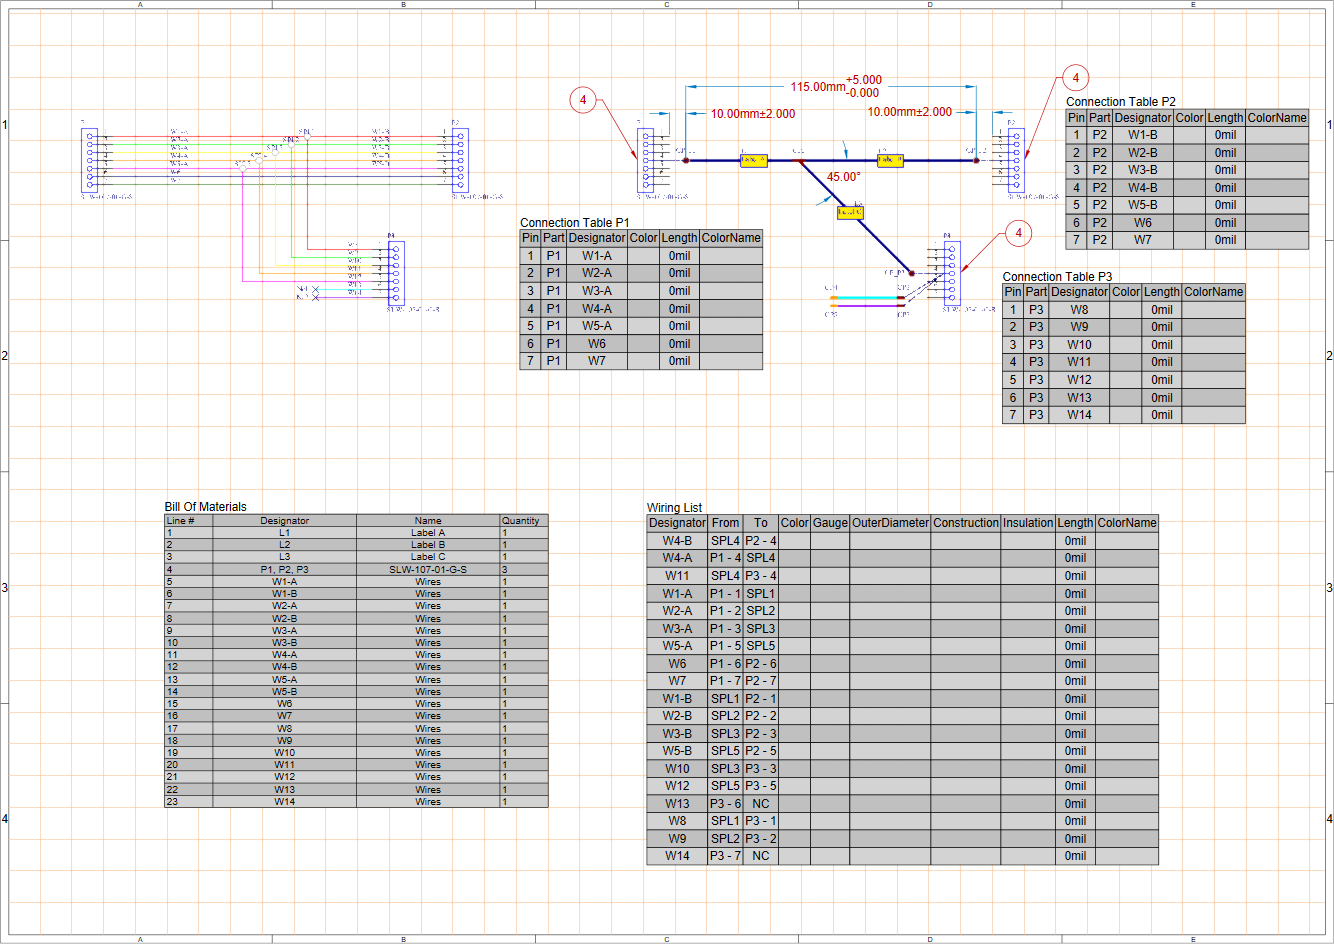Select the yellow Label B tag
Screen dimensions: 1334x944
coord(890,161)
